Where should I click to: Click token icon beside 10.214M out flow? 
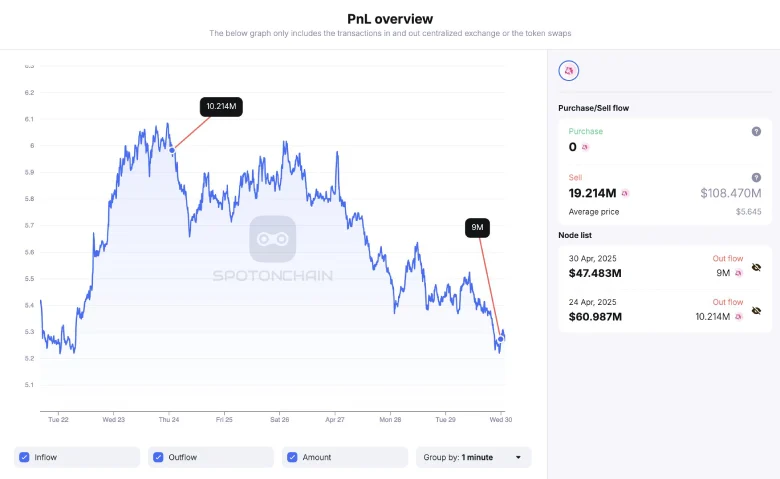click(739, 316)
